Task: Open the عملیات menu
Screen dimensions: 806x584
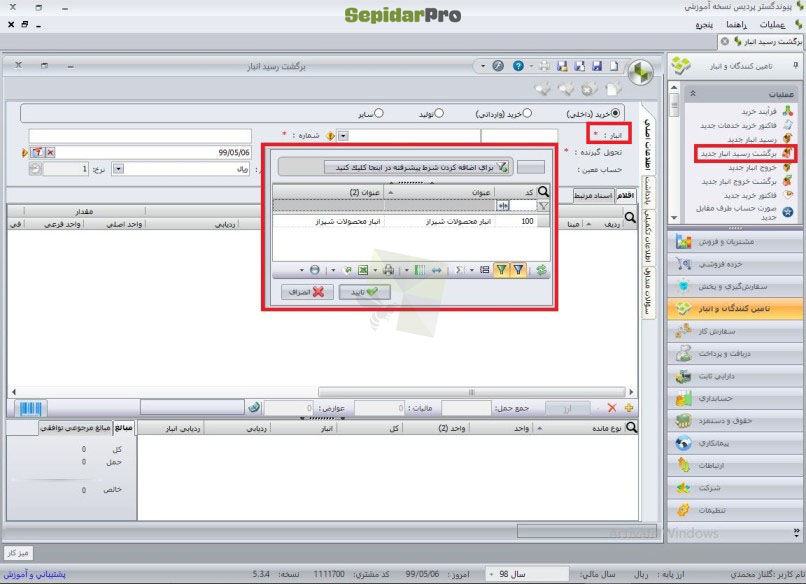Action: pos(772,25)
